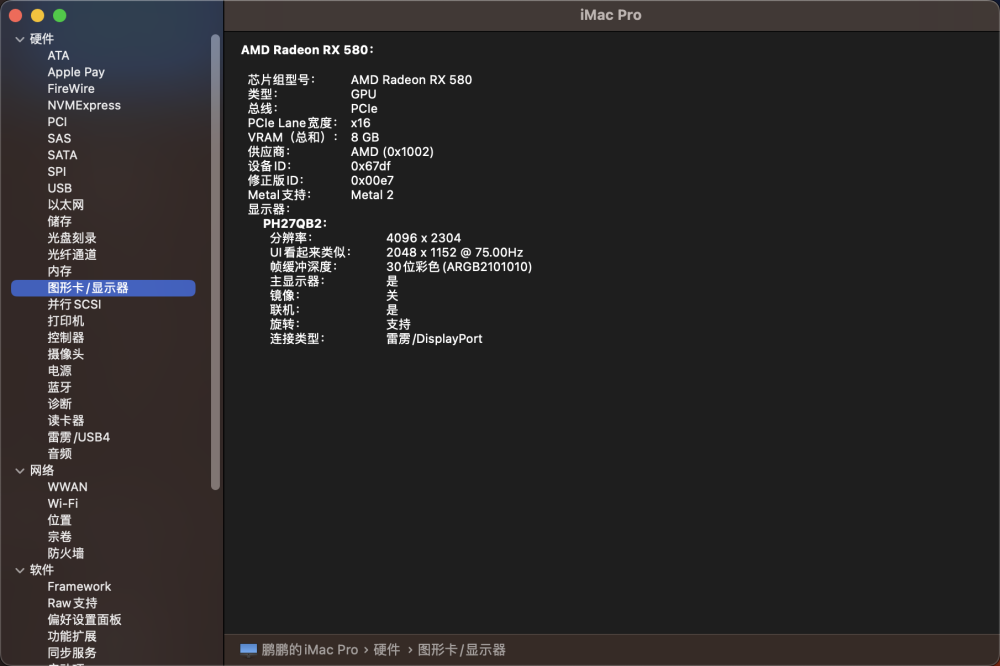
Task: Click the 2048 x 1152 @ 75.00Hz value
Action: click(x=455, y=253)
